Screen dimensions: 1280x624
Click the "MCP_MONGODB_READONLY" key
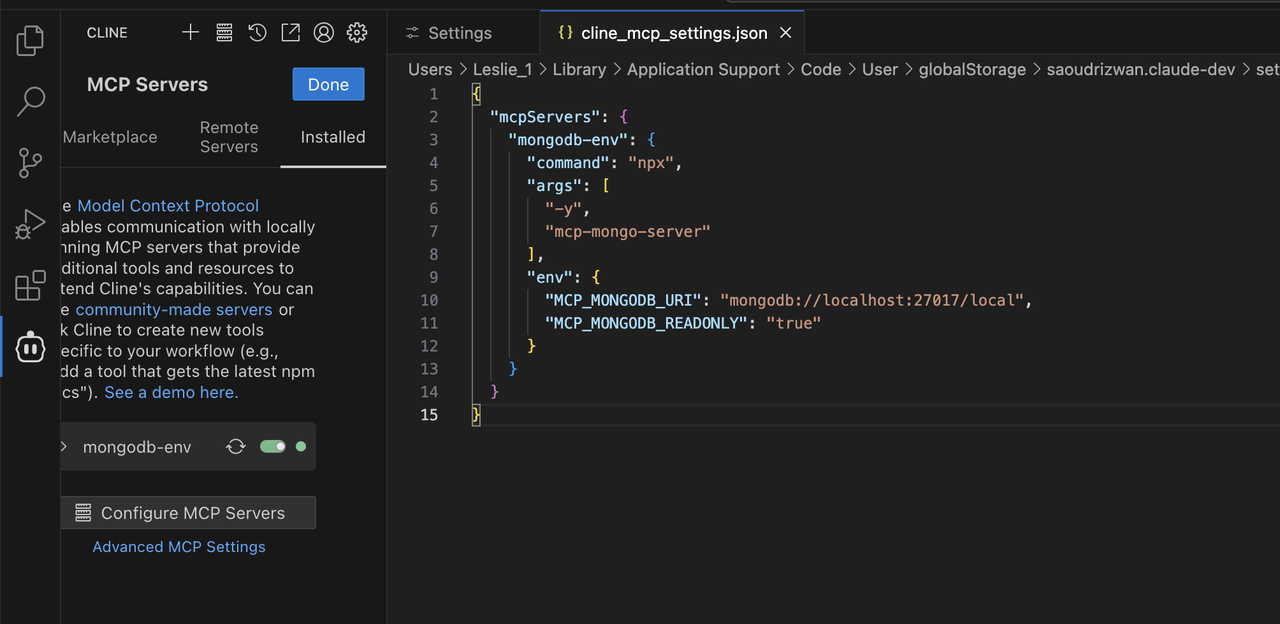(646, 323)
